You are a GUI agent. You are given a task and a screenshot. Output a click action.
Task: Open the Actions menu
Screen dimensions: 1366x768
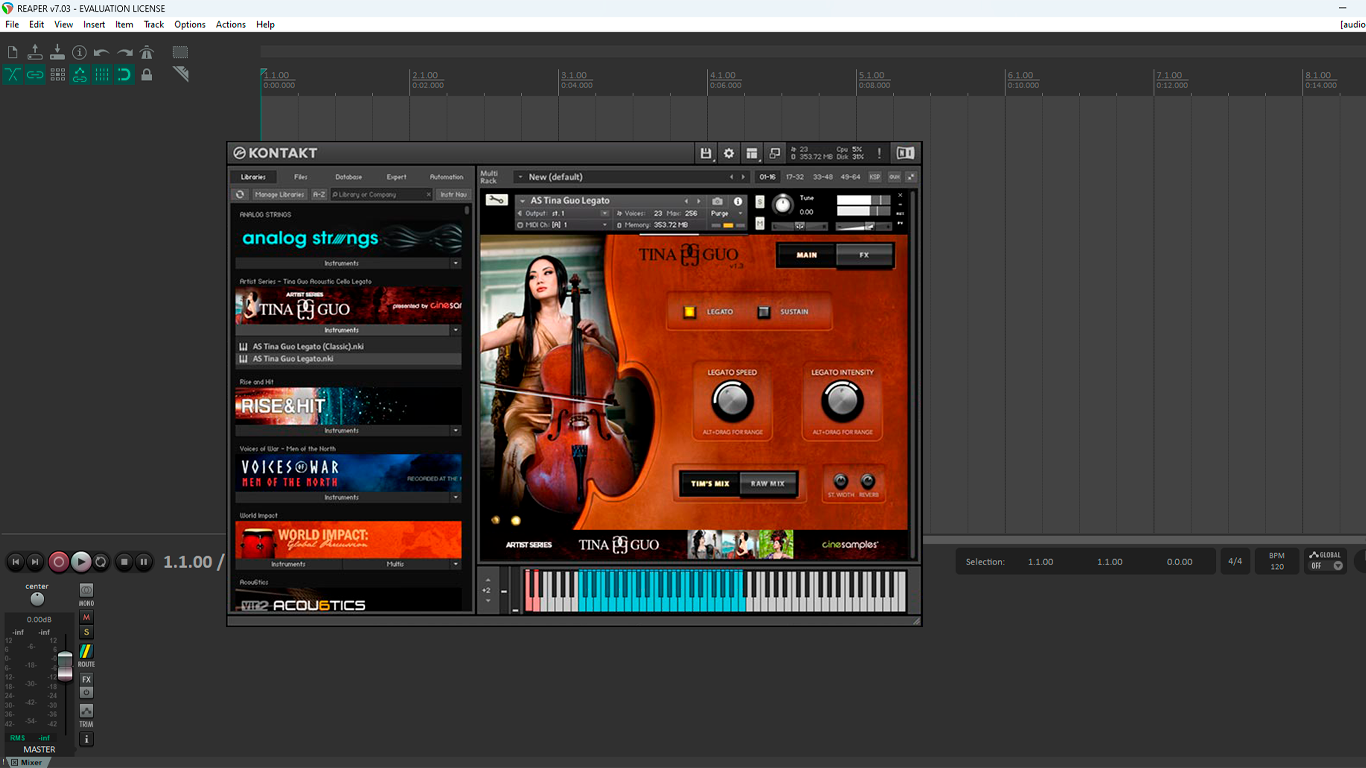pos(231,24)
